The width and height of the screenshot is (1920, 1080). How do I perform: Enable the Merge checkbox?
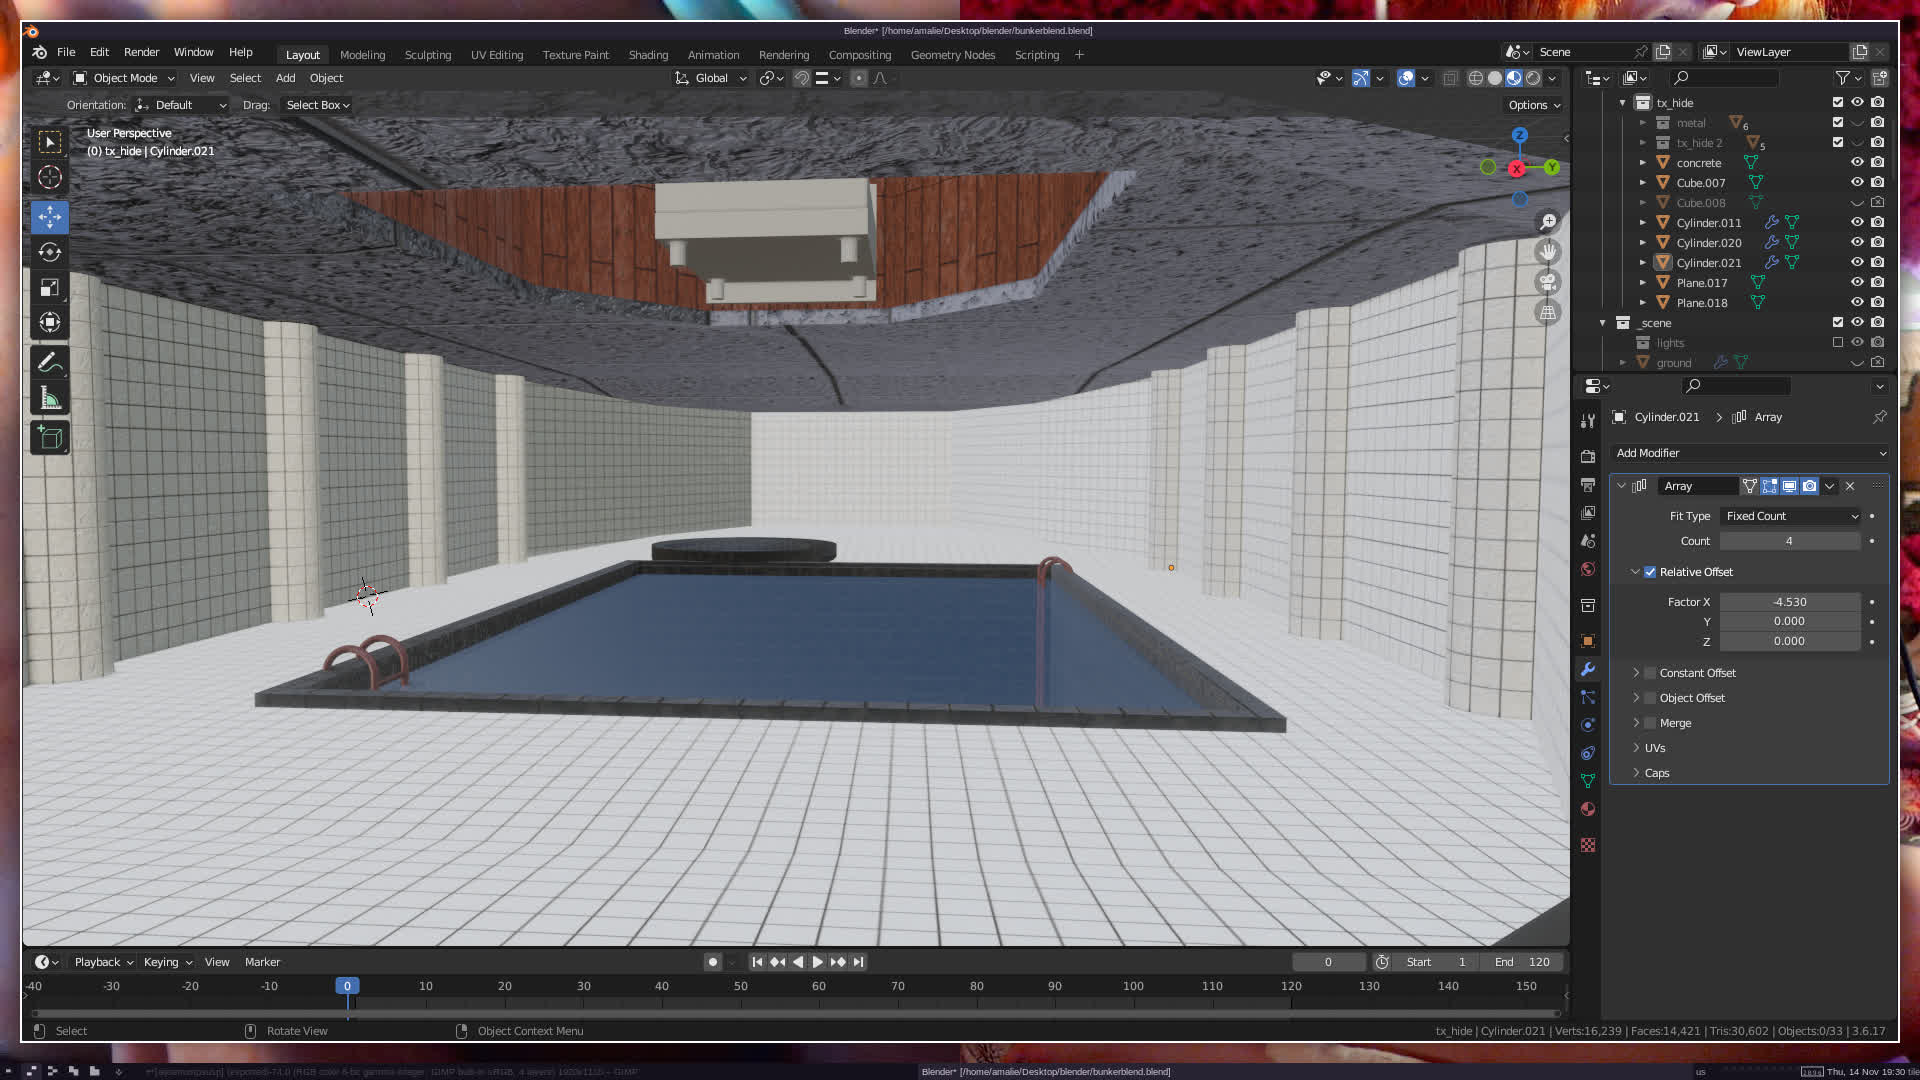coord(1650,723)
